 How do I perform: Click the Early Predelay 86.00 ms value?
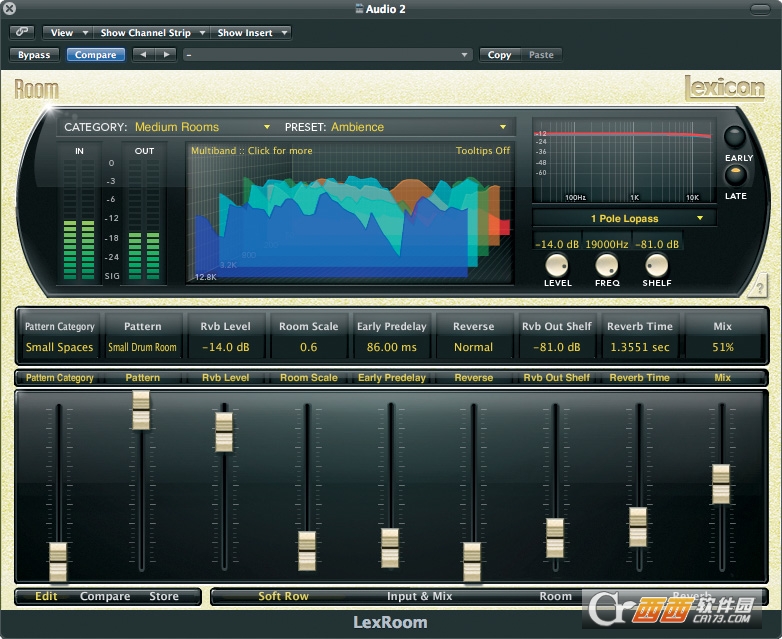point(391,347)
